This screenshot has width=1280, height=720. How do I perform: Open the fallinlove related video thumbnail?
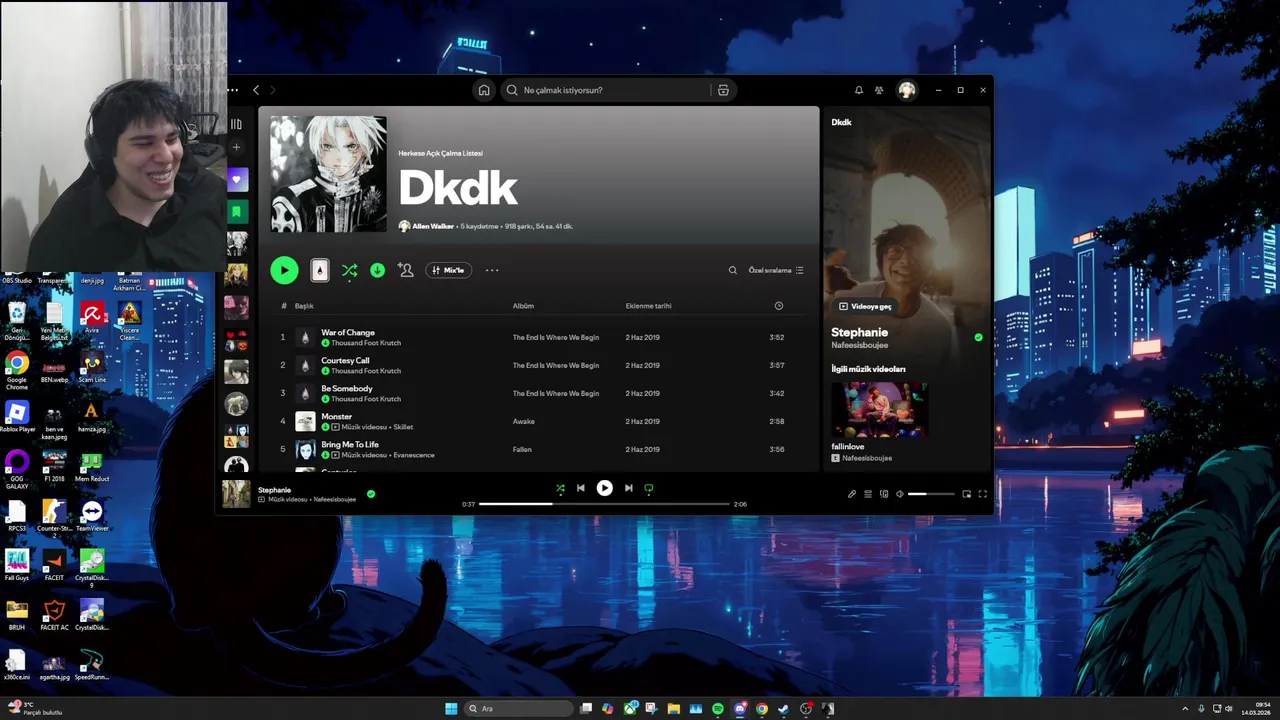(879, 409)
